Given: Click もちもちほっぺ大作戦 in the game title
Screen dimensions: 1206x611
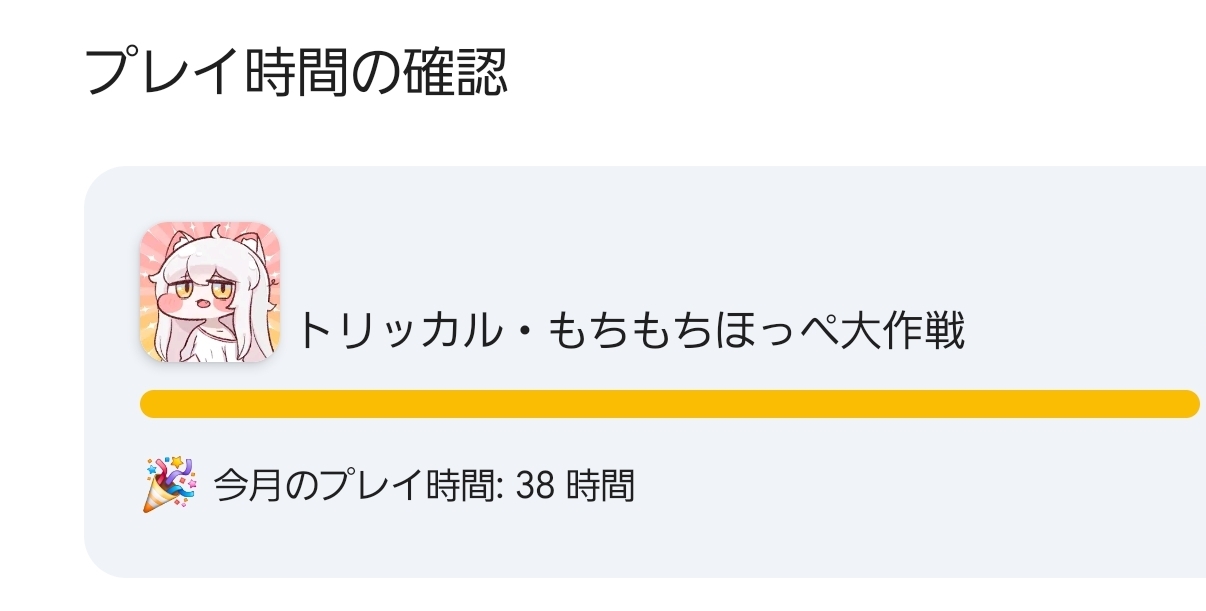Looking at the screenshot, I should [756, 331].
